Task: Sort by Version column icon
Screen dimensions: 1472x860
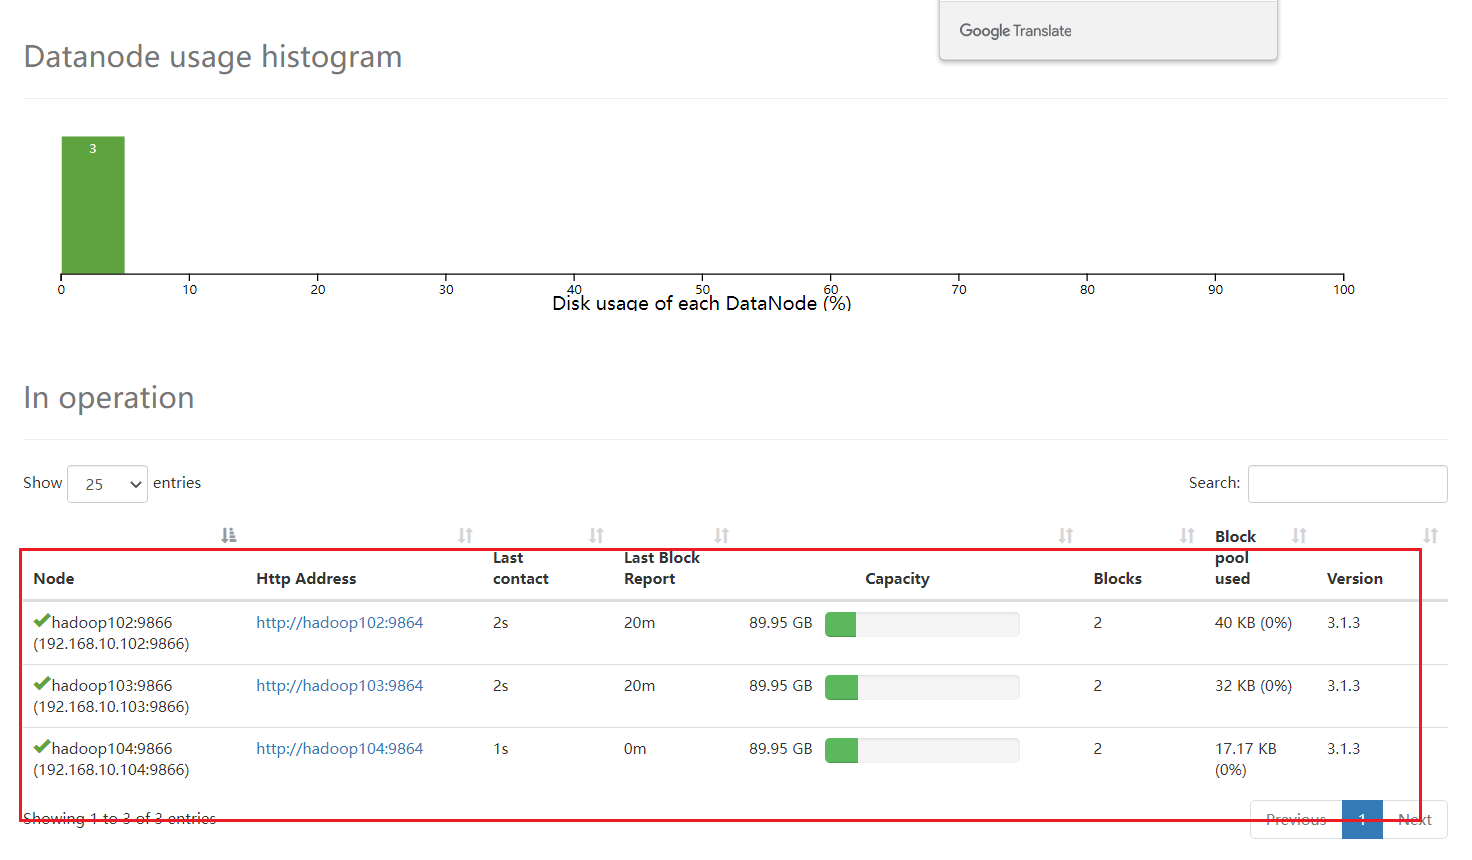Action: pos(1431,536)
